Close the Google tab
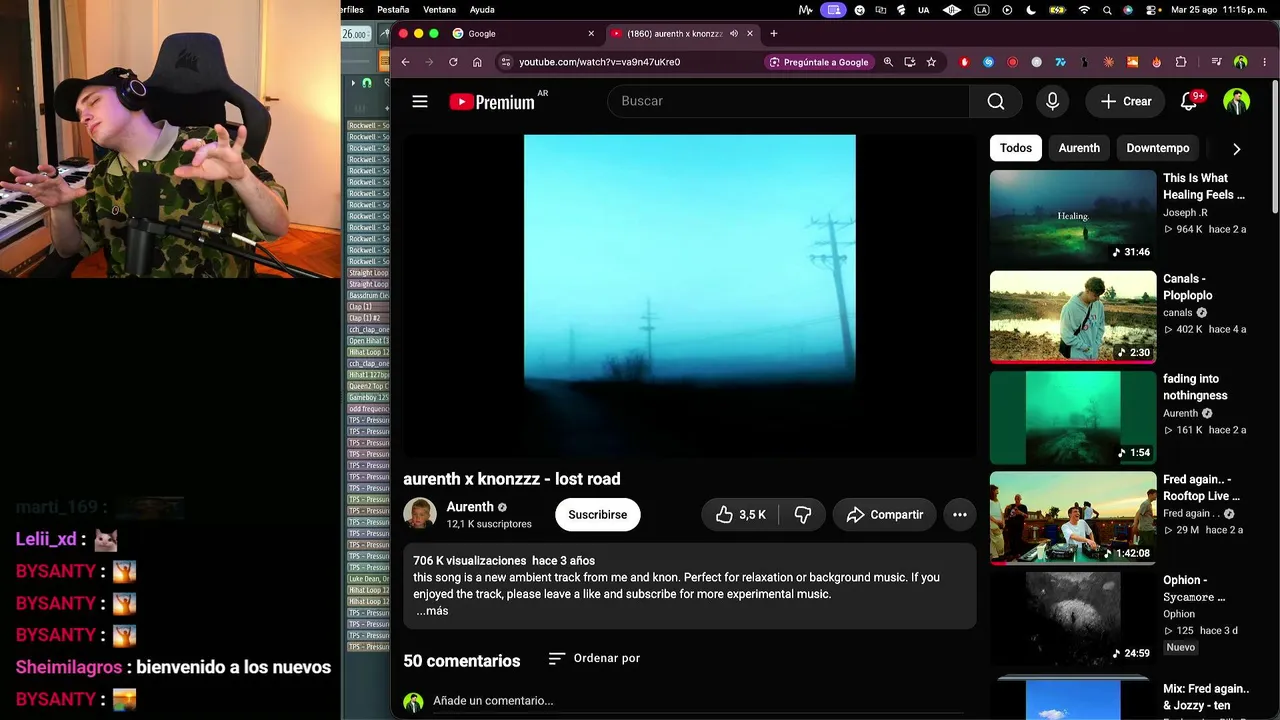 tap(591, 34)
